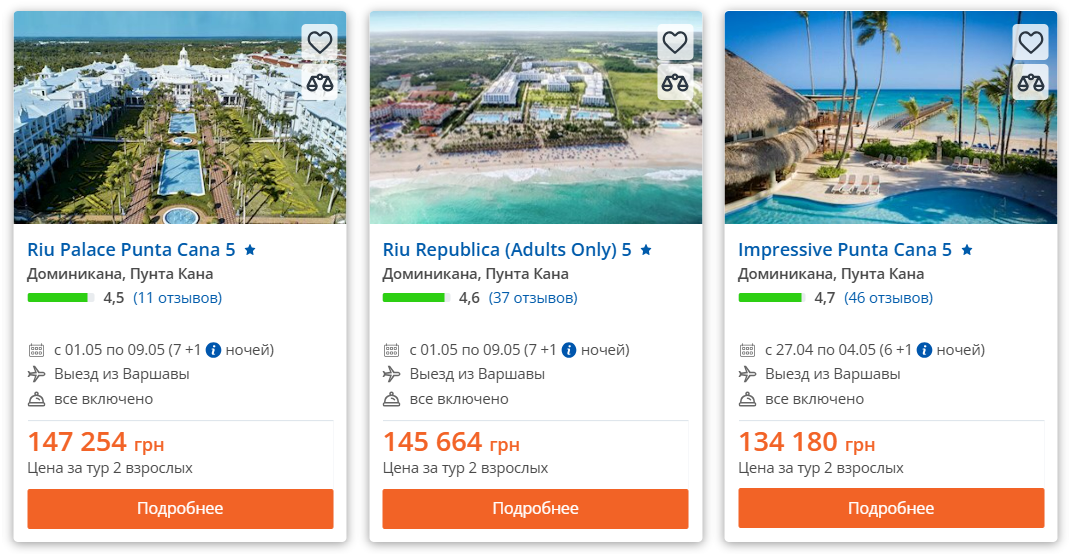
Task: Click info icon next to 6 +1 nights
Action: tap(925, 350)
